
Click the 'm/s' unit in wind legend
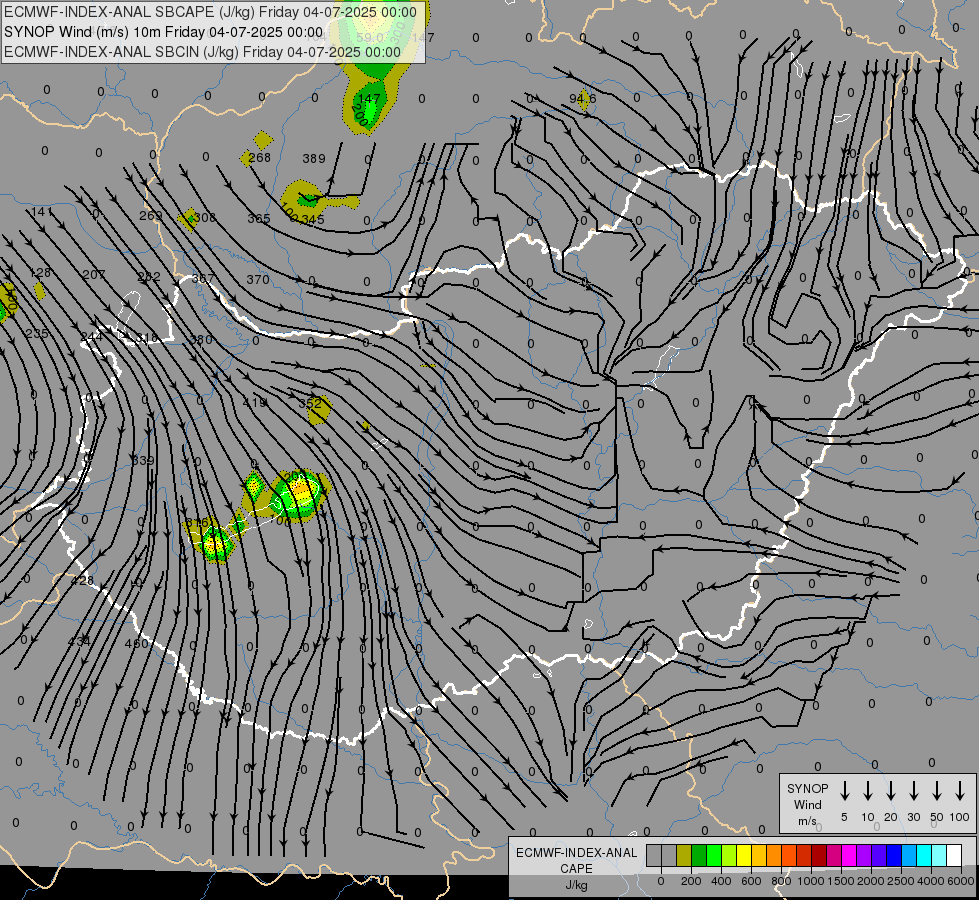point(807,821)
